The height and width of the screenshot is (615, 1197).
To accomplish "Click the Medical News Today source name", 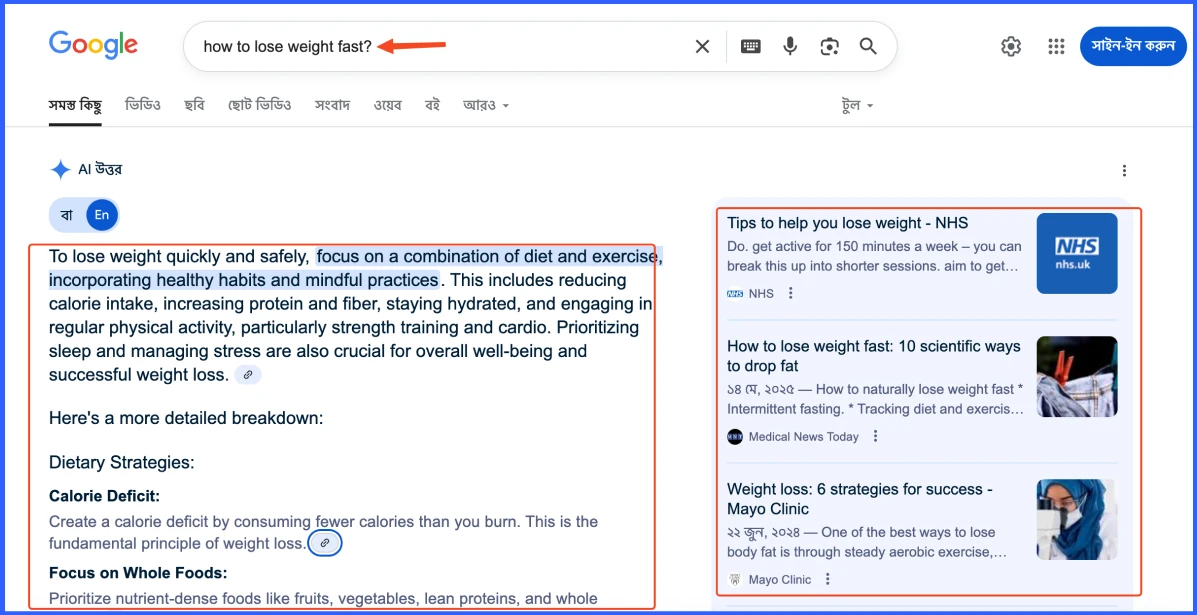I will click(804, 436).
